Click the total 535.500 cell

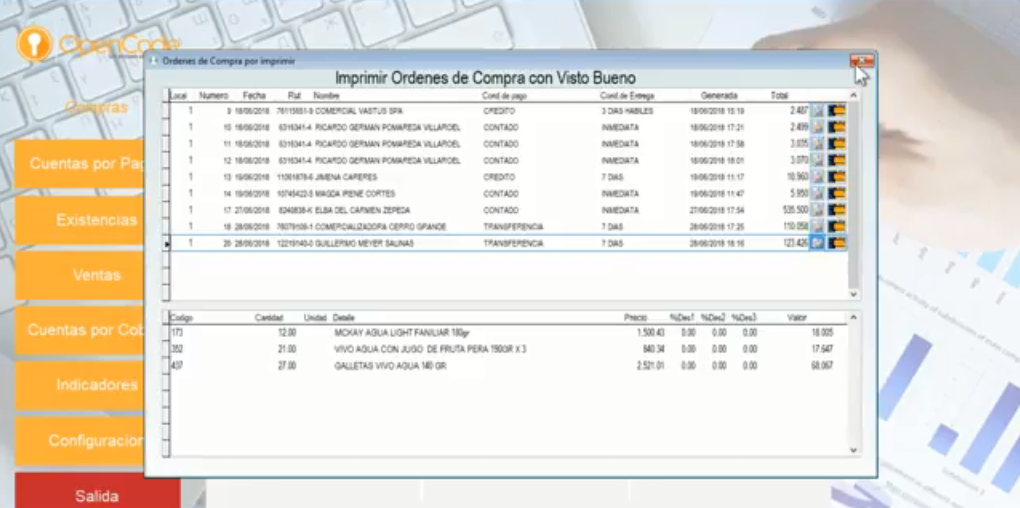796,210
